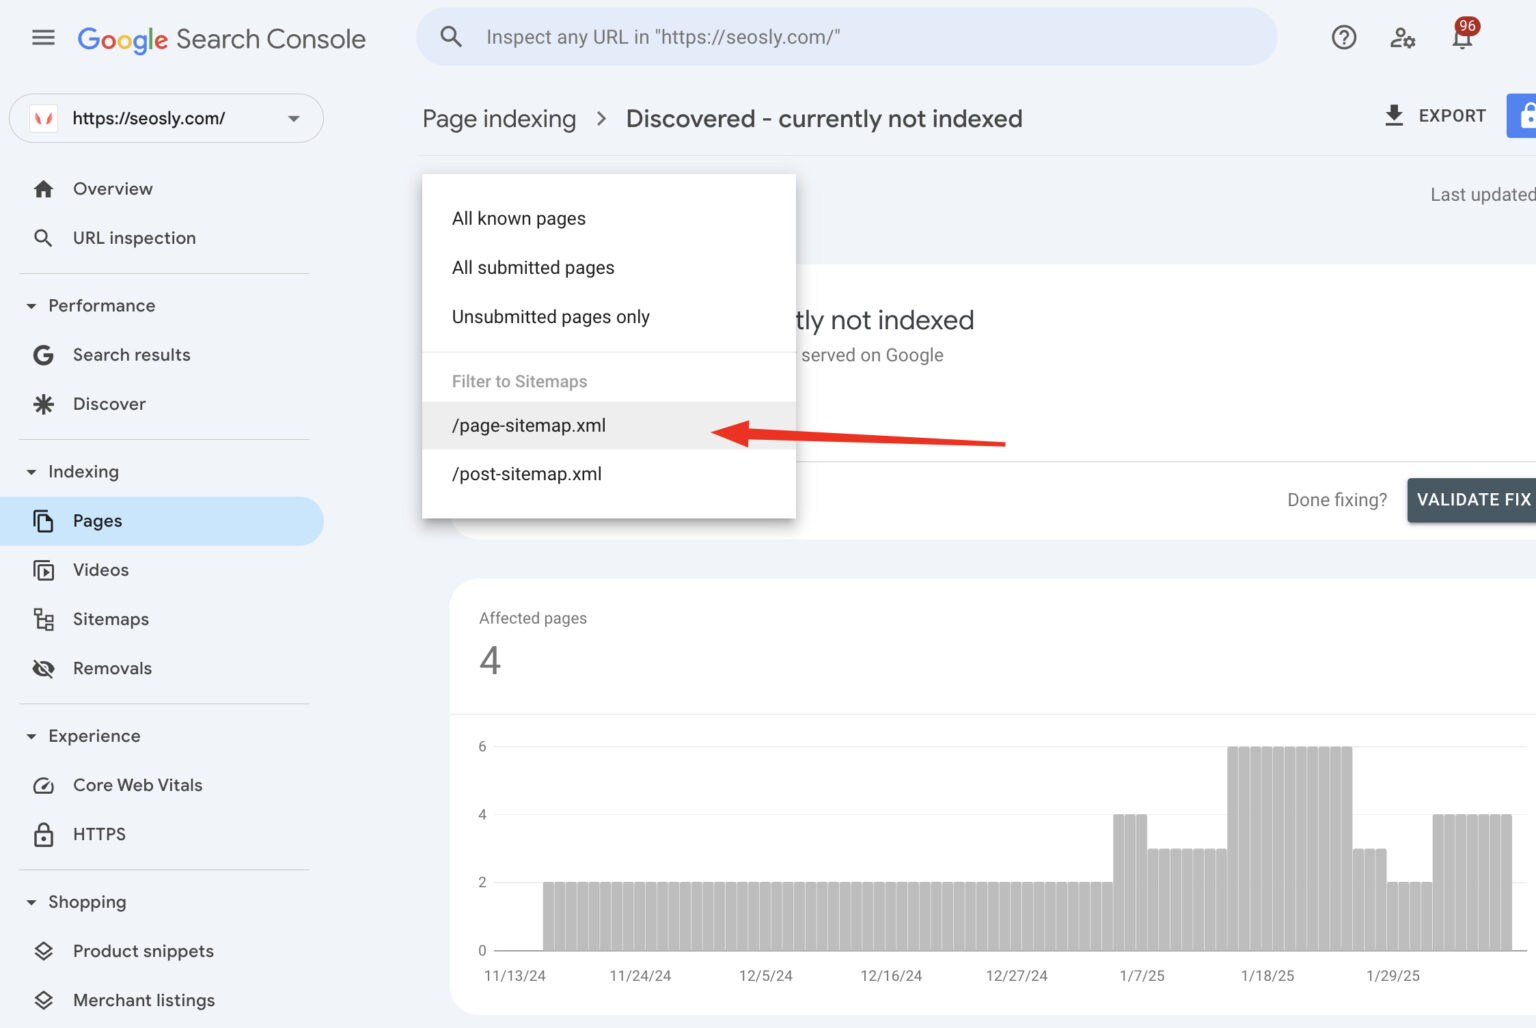Open the Removals report icon
Image resolution: width=1536 pixels, height=1028 pixels.
click(x=44, y=668)
